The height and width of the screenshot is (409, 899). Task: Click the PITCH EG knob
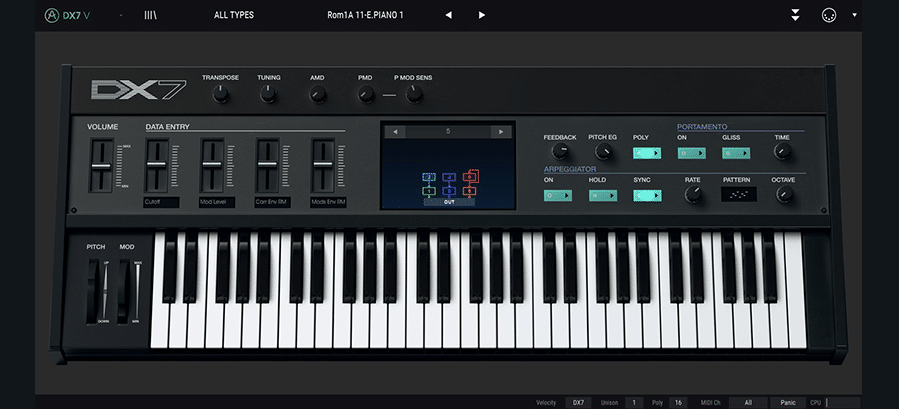(603, 151)
